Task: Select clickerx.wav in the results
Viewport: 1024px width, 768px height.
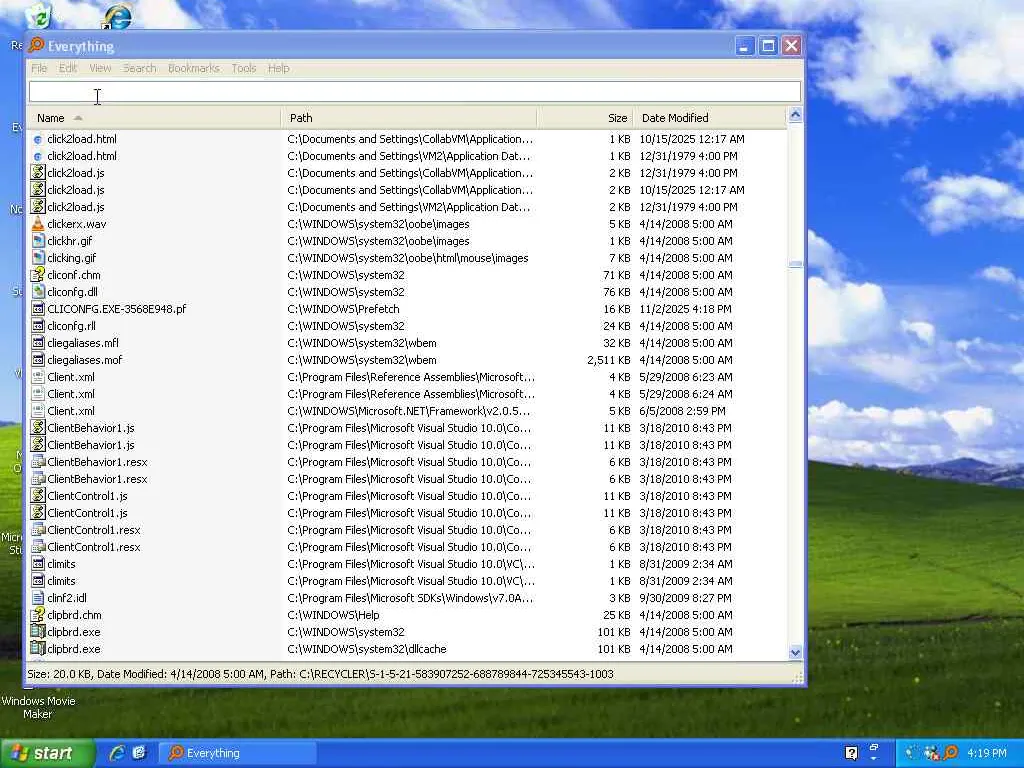Action: pos(76,224)
